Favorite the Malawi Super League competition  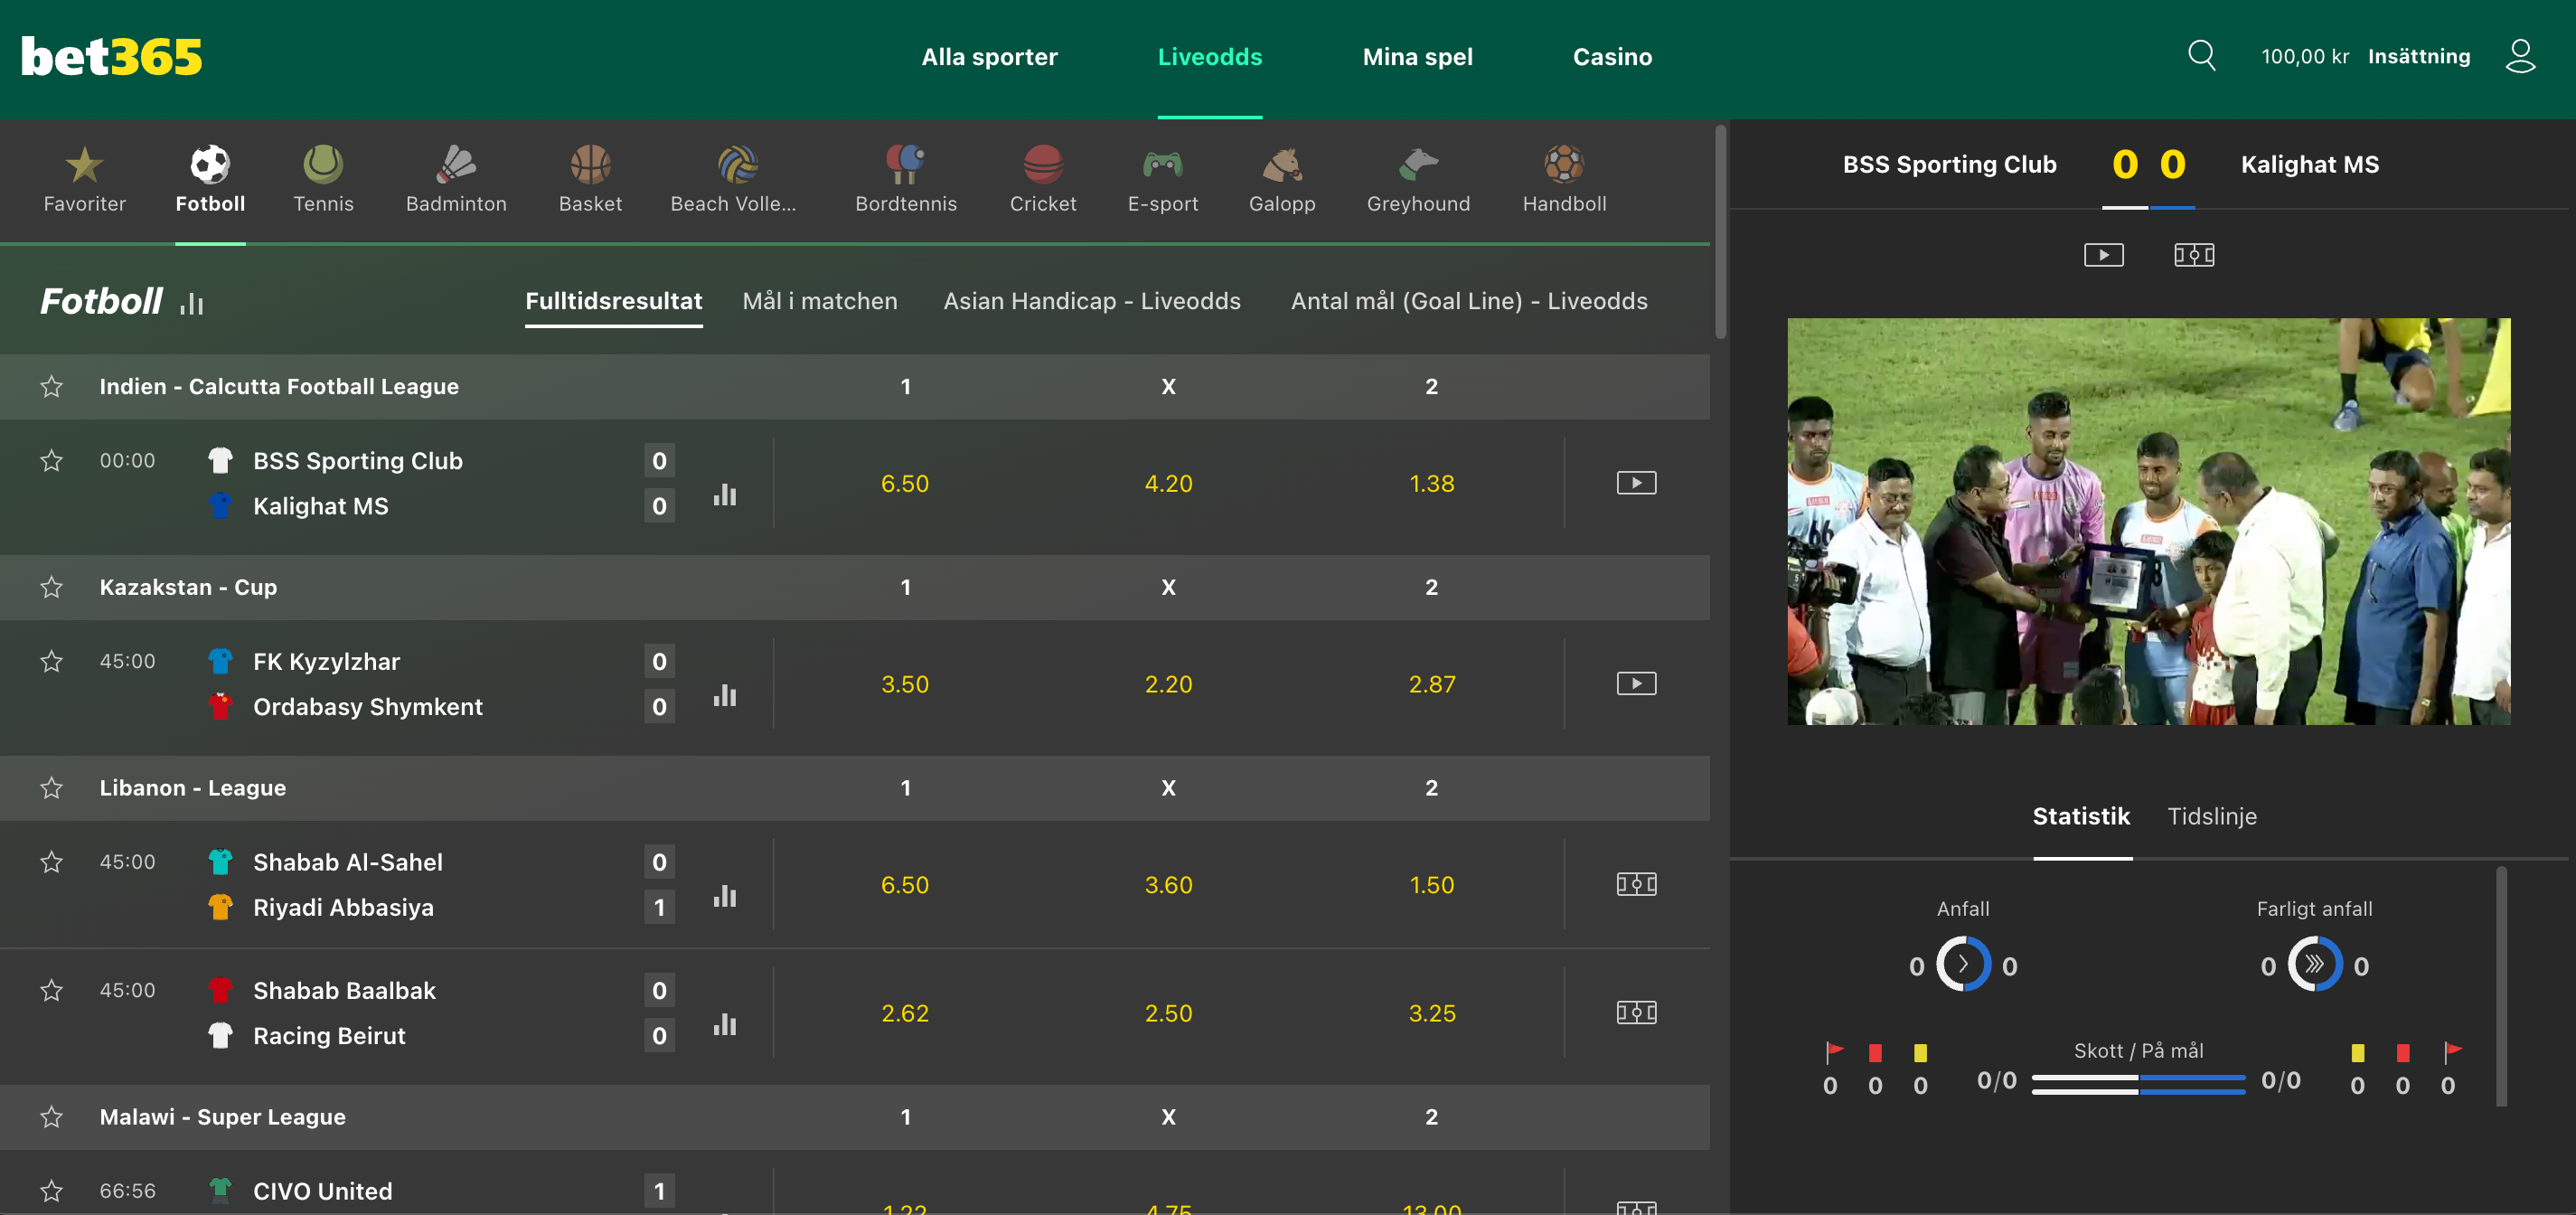point(51,1117)
